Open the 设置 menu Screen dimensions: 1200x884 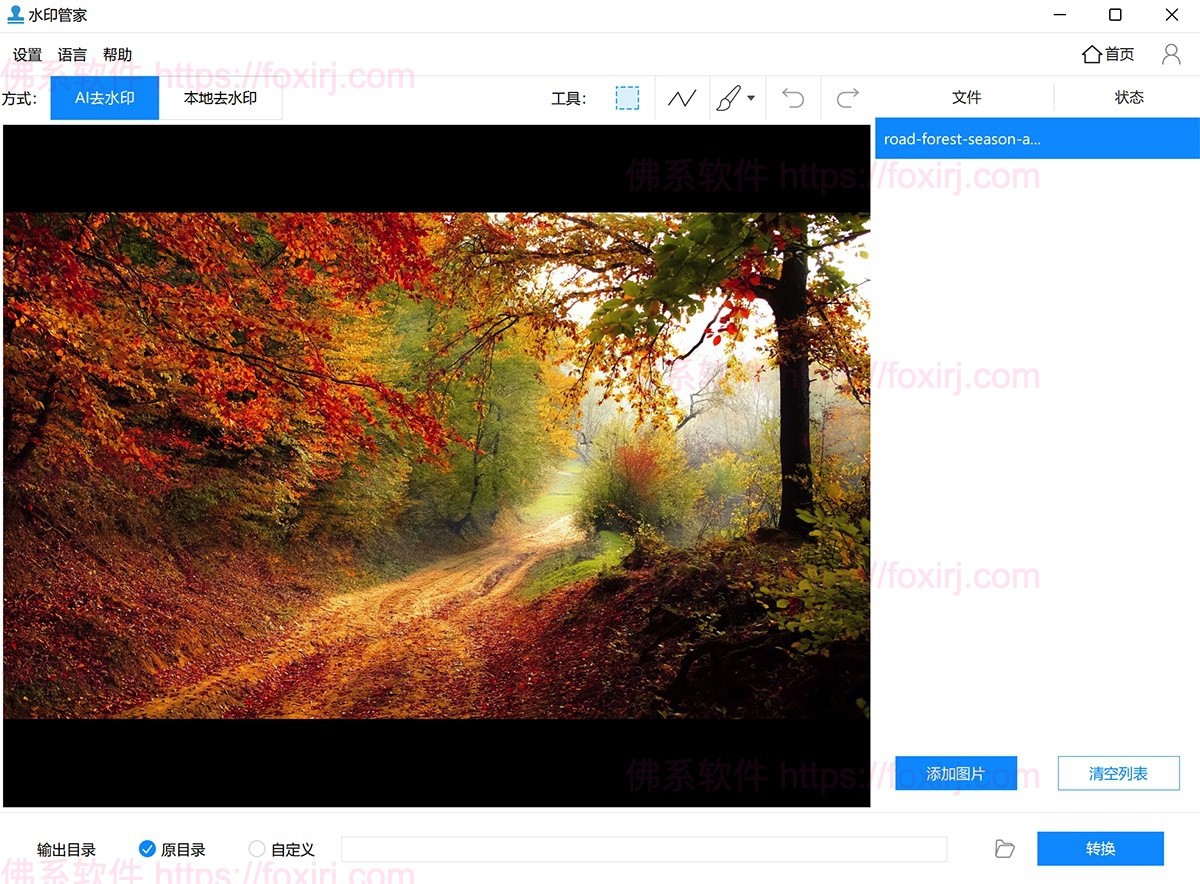(28, 55)
